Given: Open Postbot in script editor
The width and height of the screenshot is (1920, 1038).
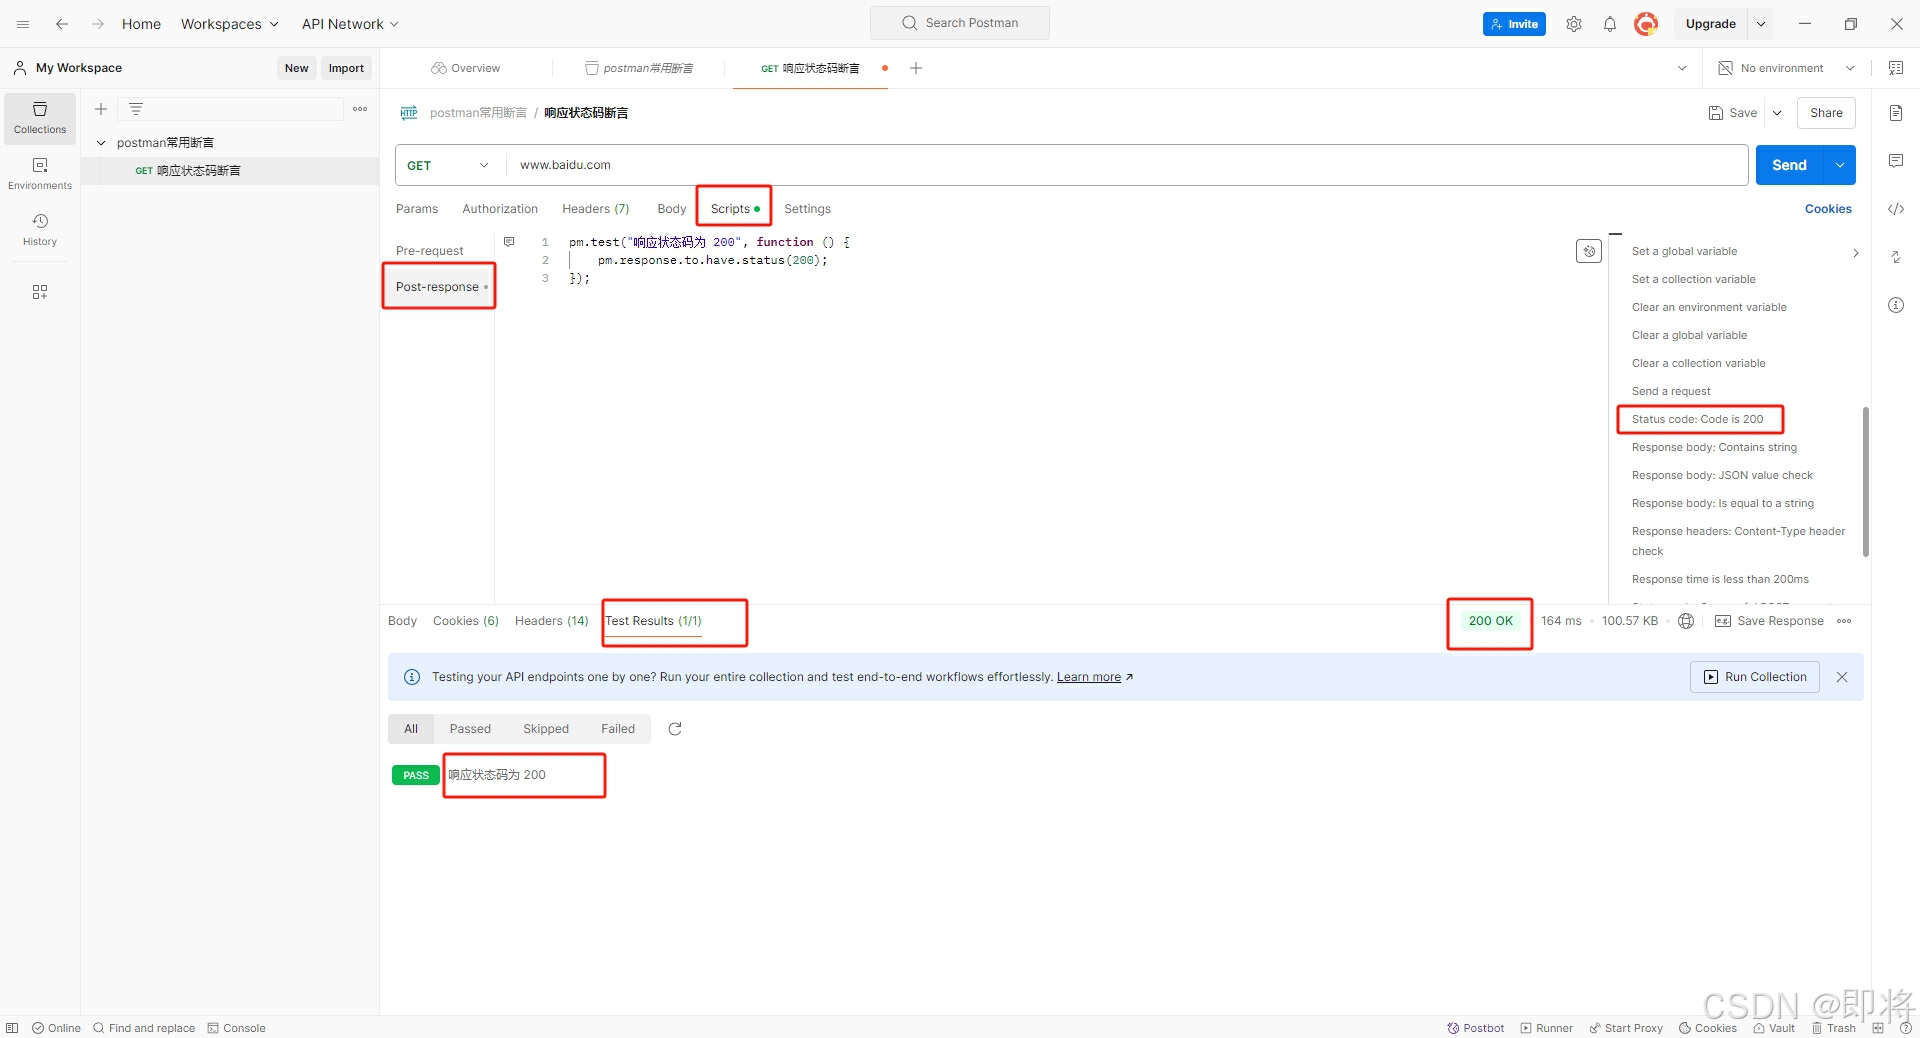Looking at the screenshot, I should [1589, 251].
